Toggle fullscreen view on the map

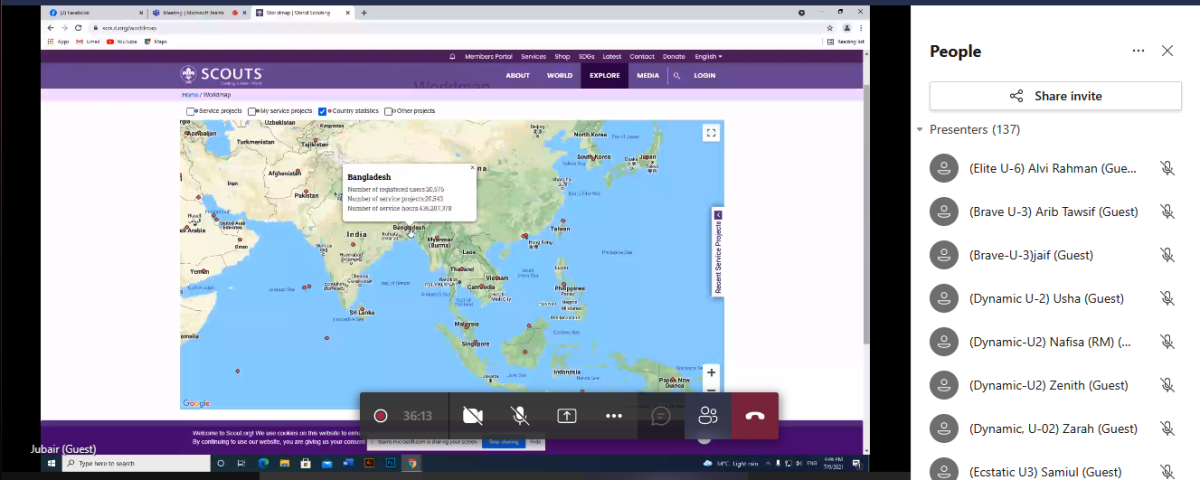point(711,132)
